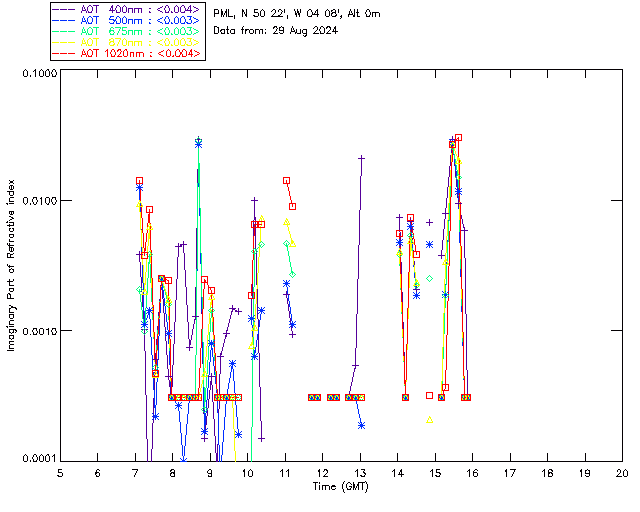The width and height of the screenshot is (640, 512).
Task: Click the y-axis value 0.0001
Action: [x=40, y=459]
